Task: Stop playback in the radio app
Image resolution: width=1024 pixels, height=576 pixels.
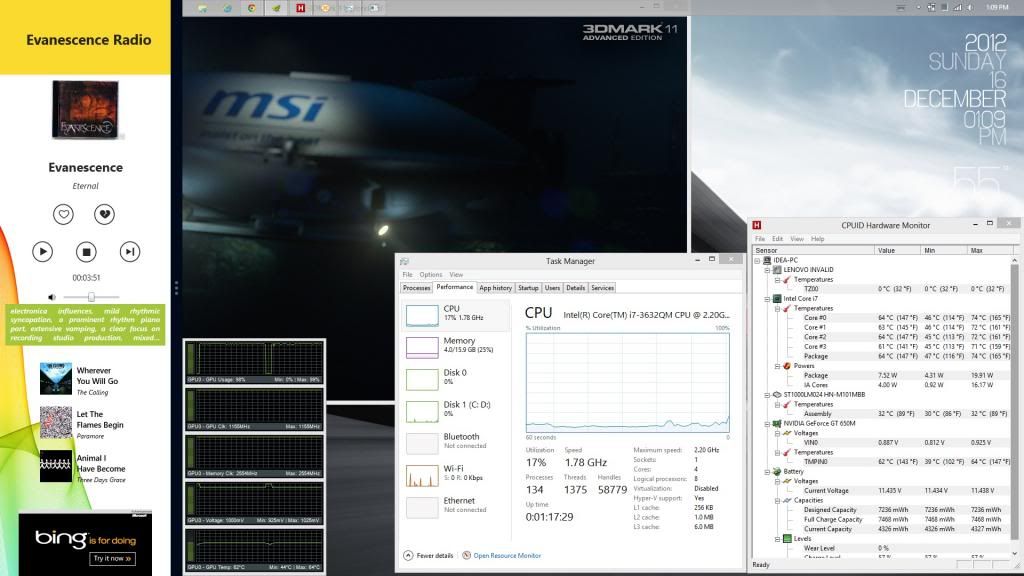Action: pos(86,251)
